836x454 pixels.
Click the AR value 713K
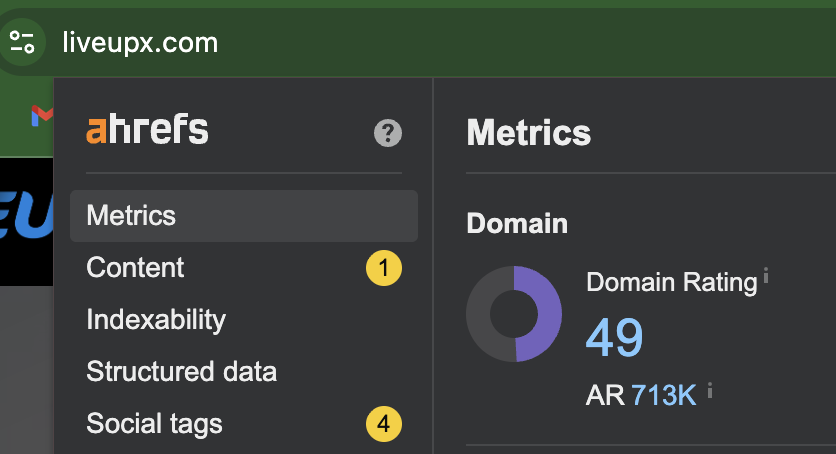coord(664,395)
